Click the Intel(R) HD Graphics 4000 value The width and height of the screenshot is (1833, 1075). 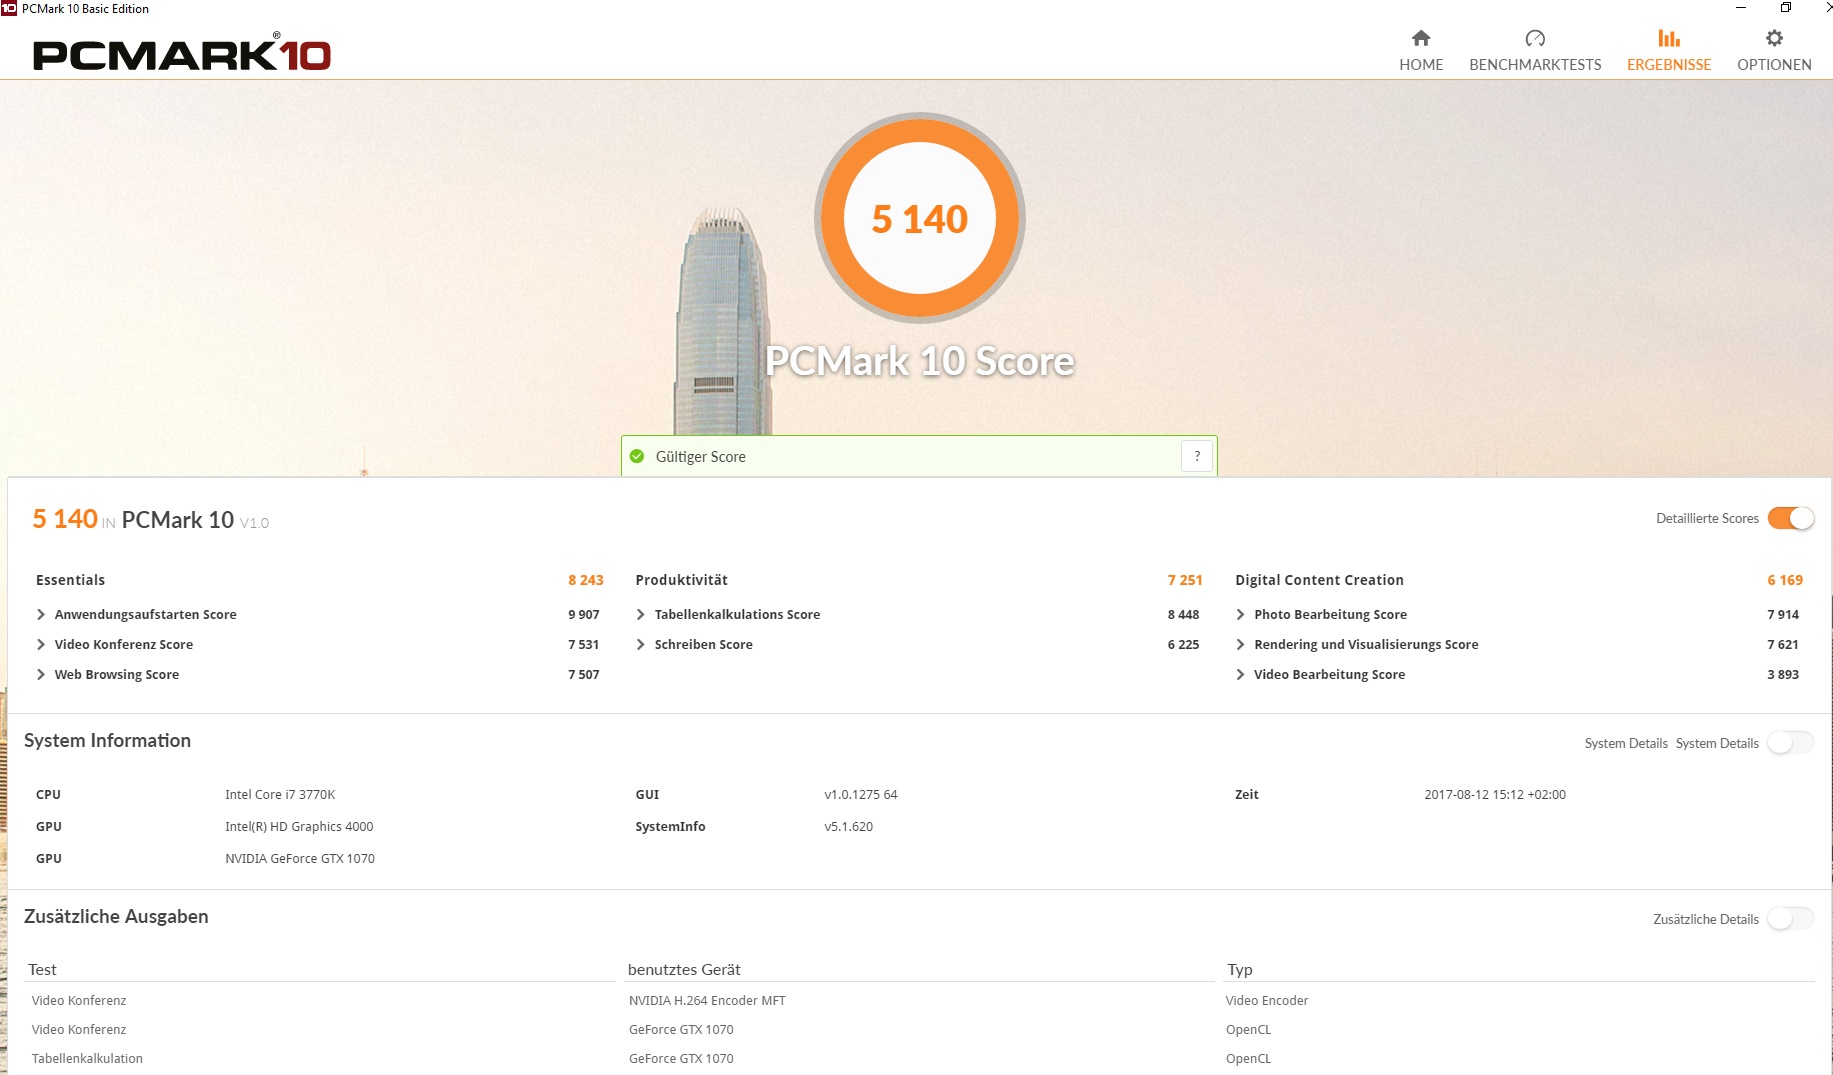[x=299, y=827]
